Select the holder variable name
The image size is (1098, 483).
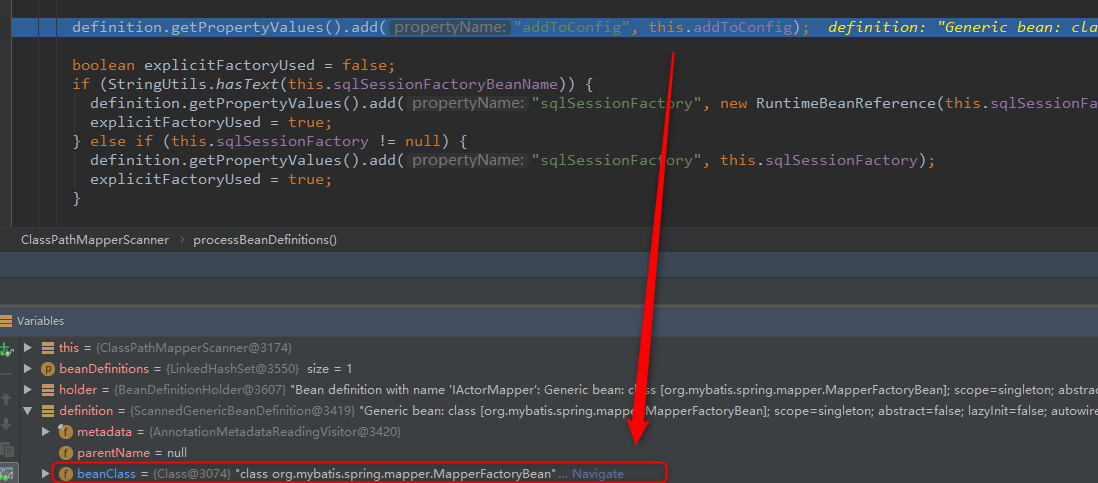point(77,389)
